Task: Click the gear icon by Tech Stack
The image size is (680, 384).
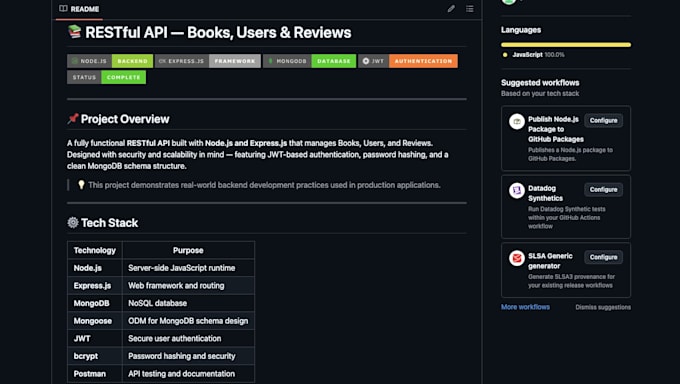Action: point(73,223)
